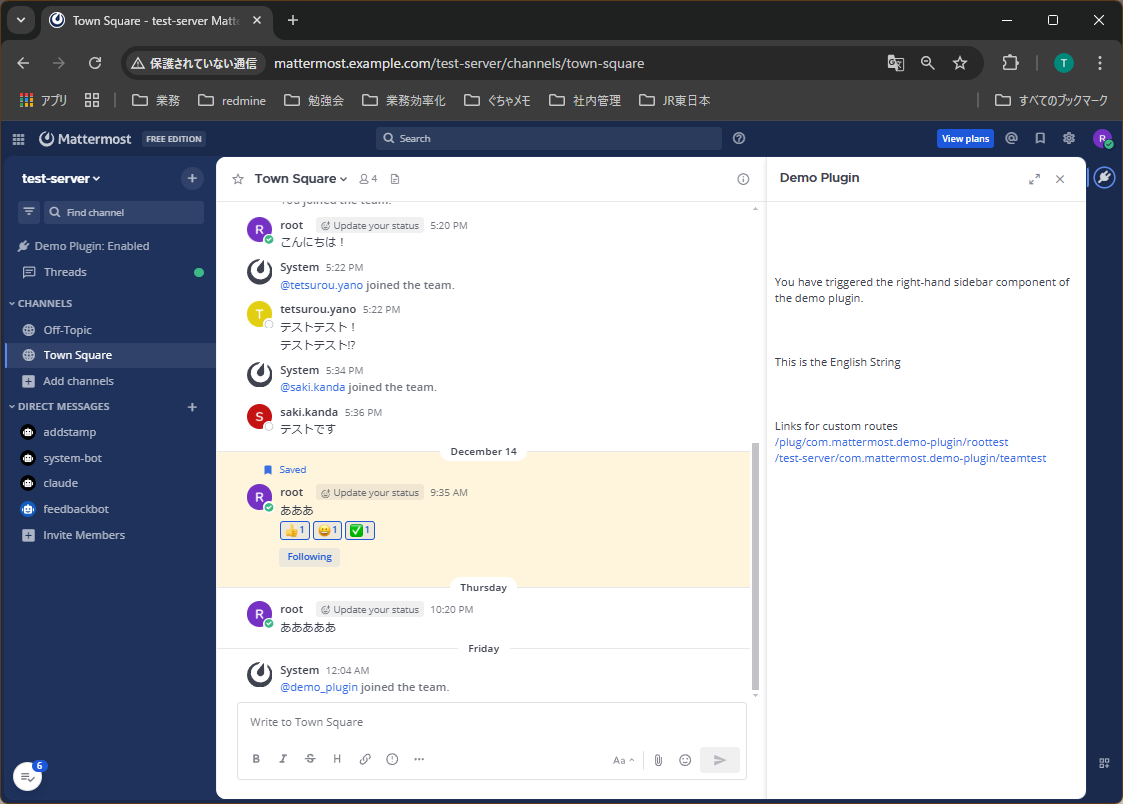Open channel bookmarks file icon

pyautogui.click(x=395, y=179)
